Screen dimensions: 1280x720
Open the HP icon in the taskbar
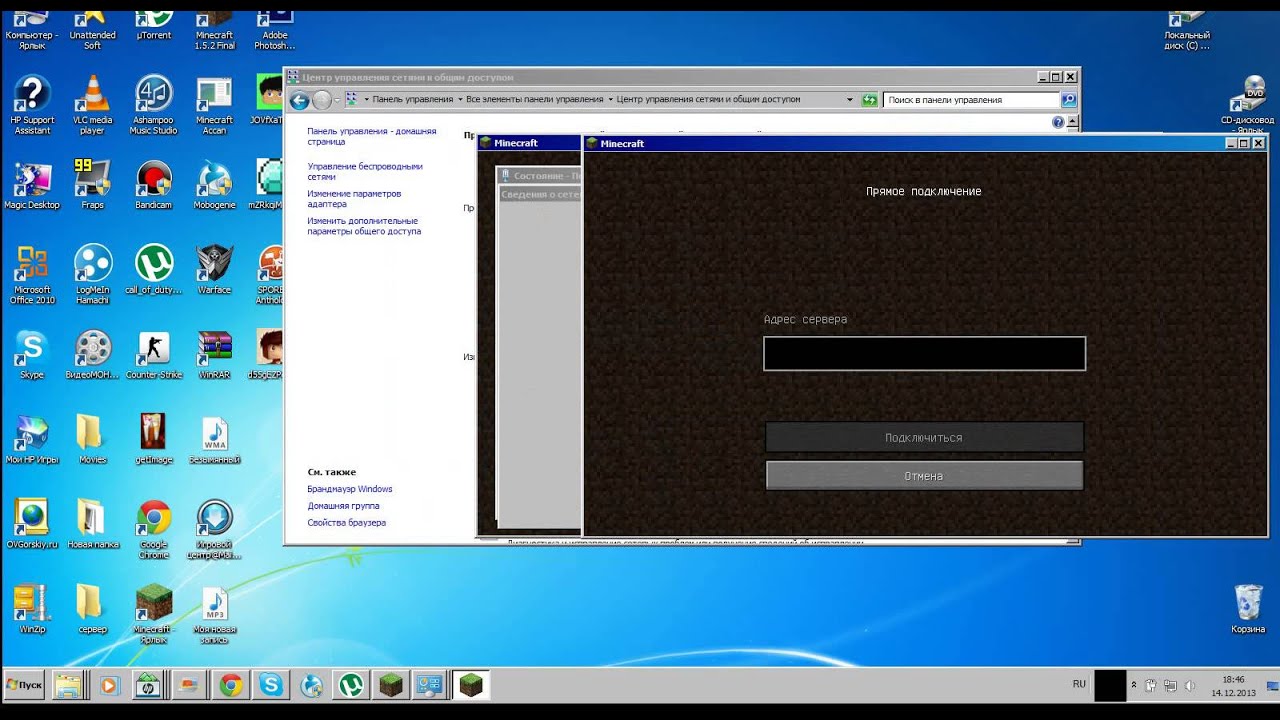coord(149,685)
